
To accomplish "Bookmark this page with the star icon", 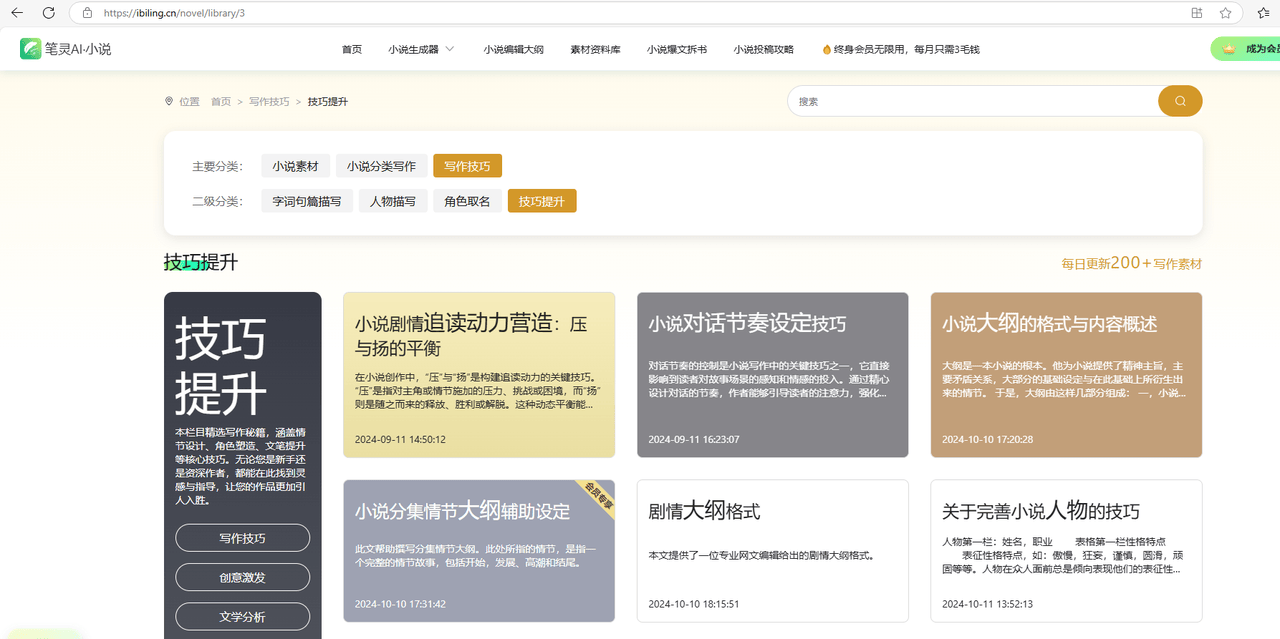I will pos(1226,13).
